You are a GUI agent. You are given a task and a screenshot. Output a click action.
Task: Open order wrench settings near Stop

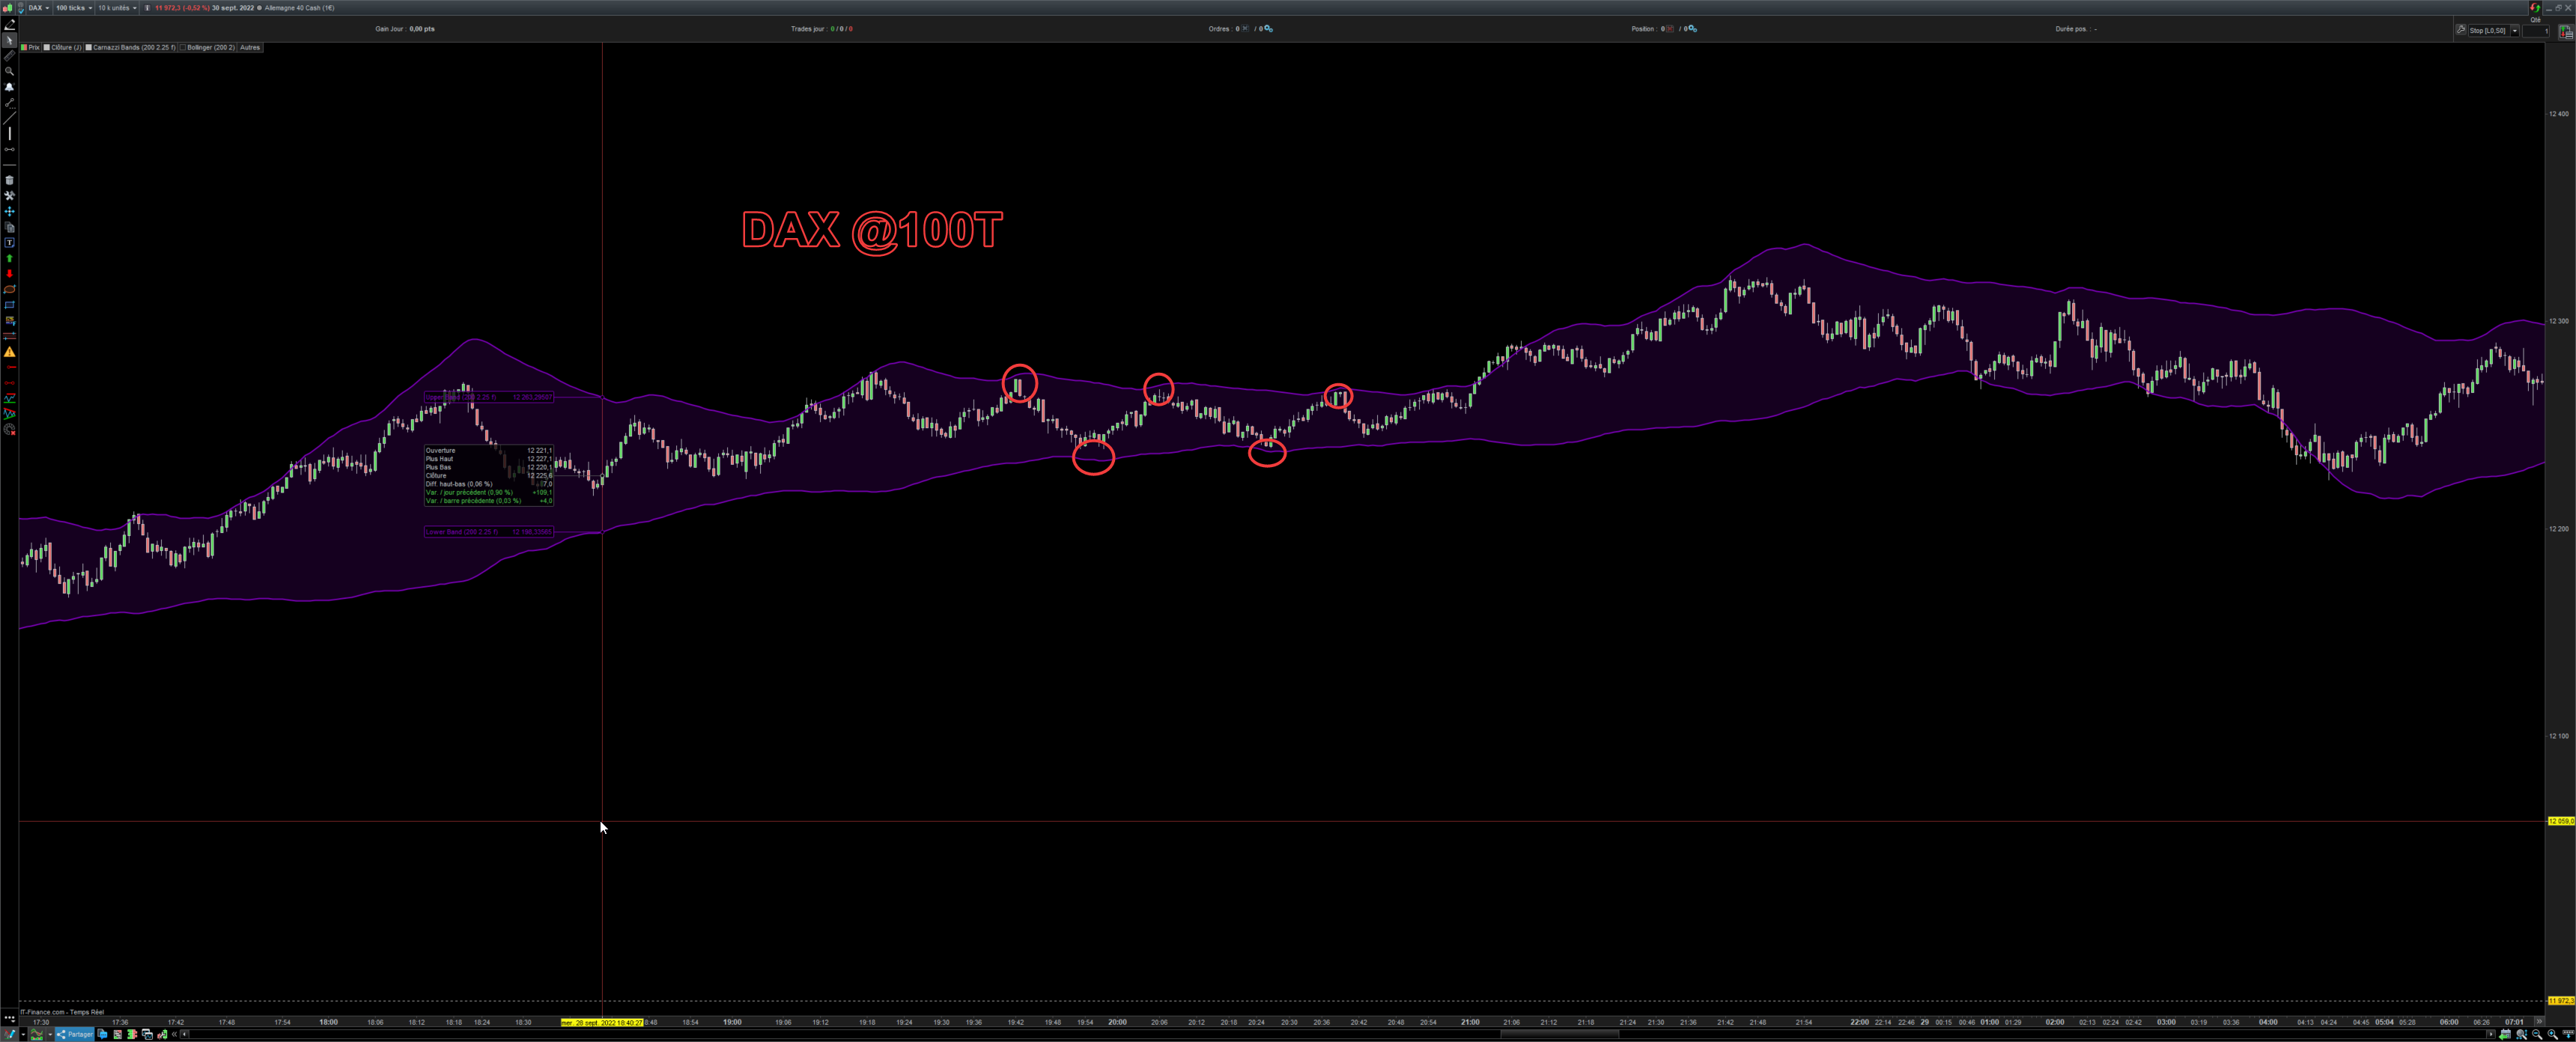(2461, 30)
